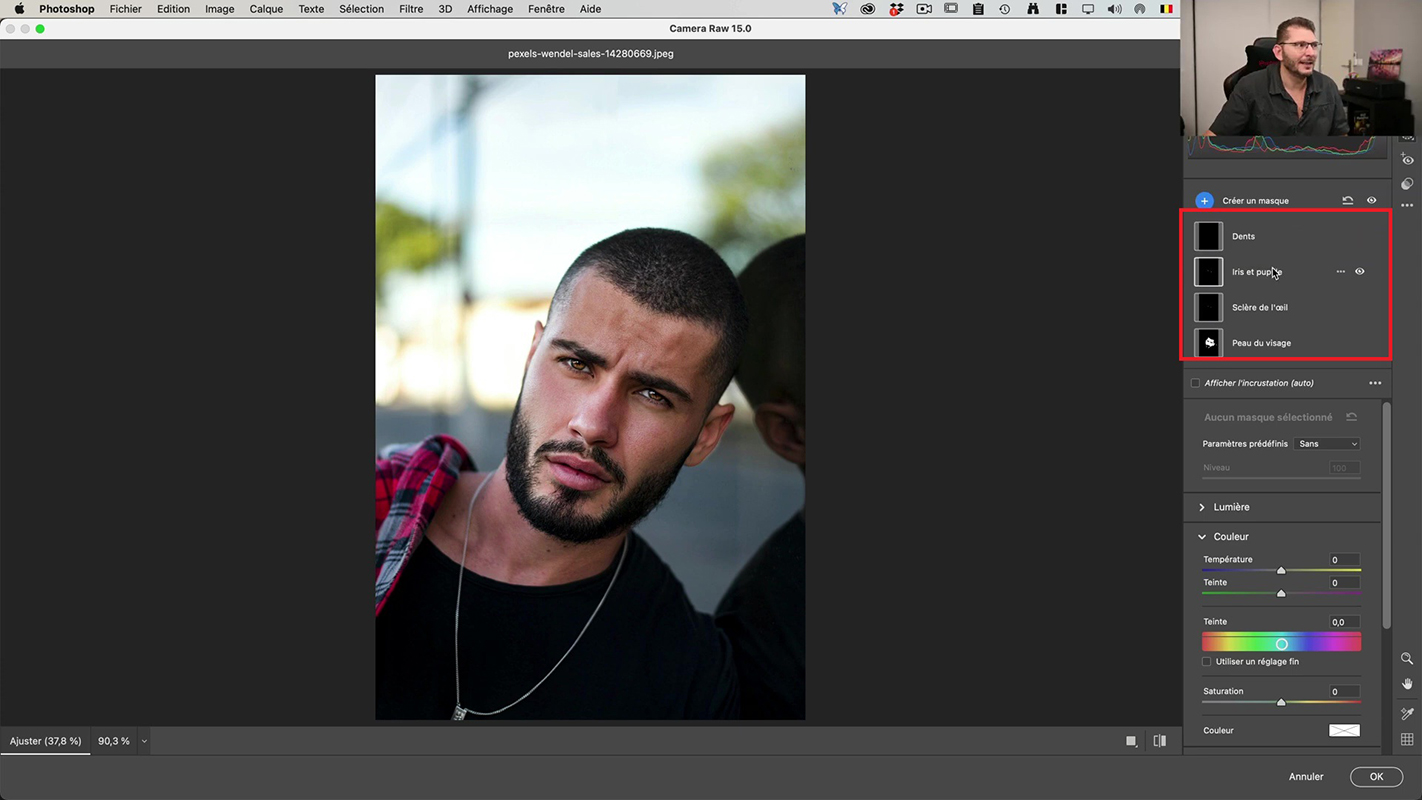Expand the Lumière section
Screen dimensions: 1422x800
pyautogui.click(x=1202, y=507)
